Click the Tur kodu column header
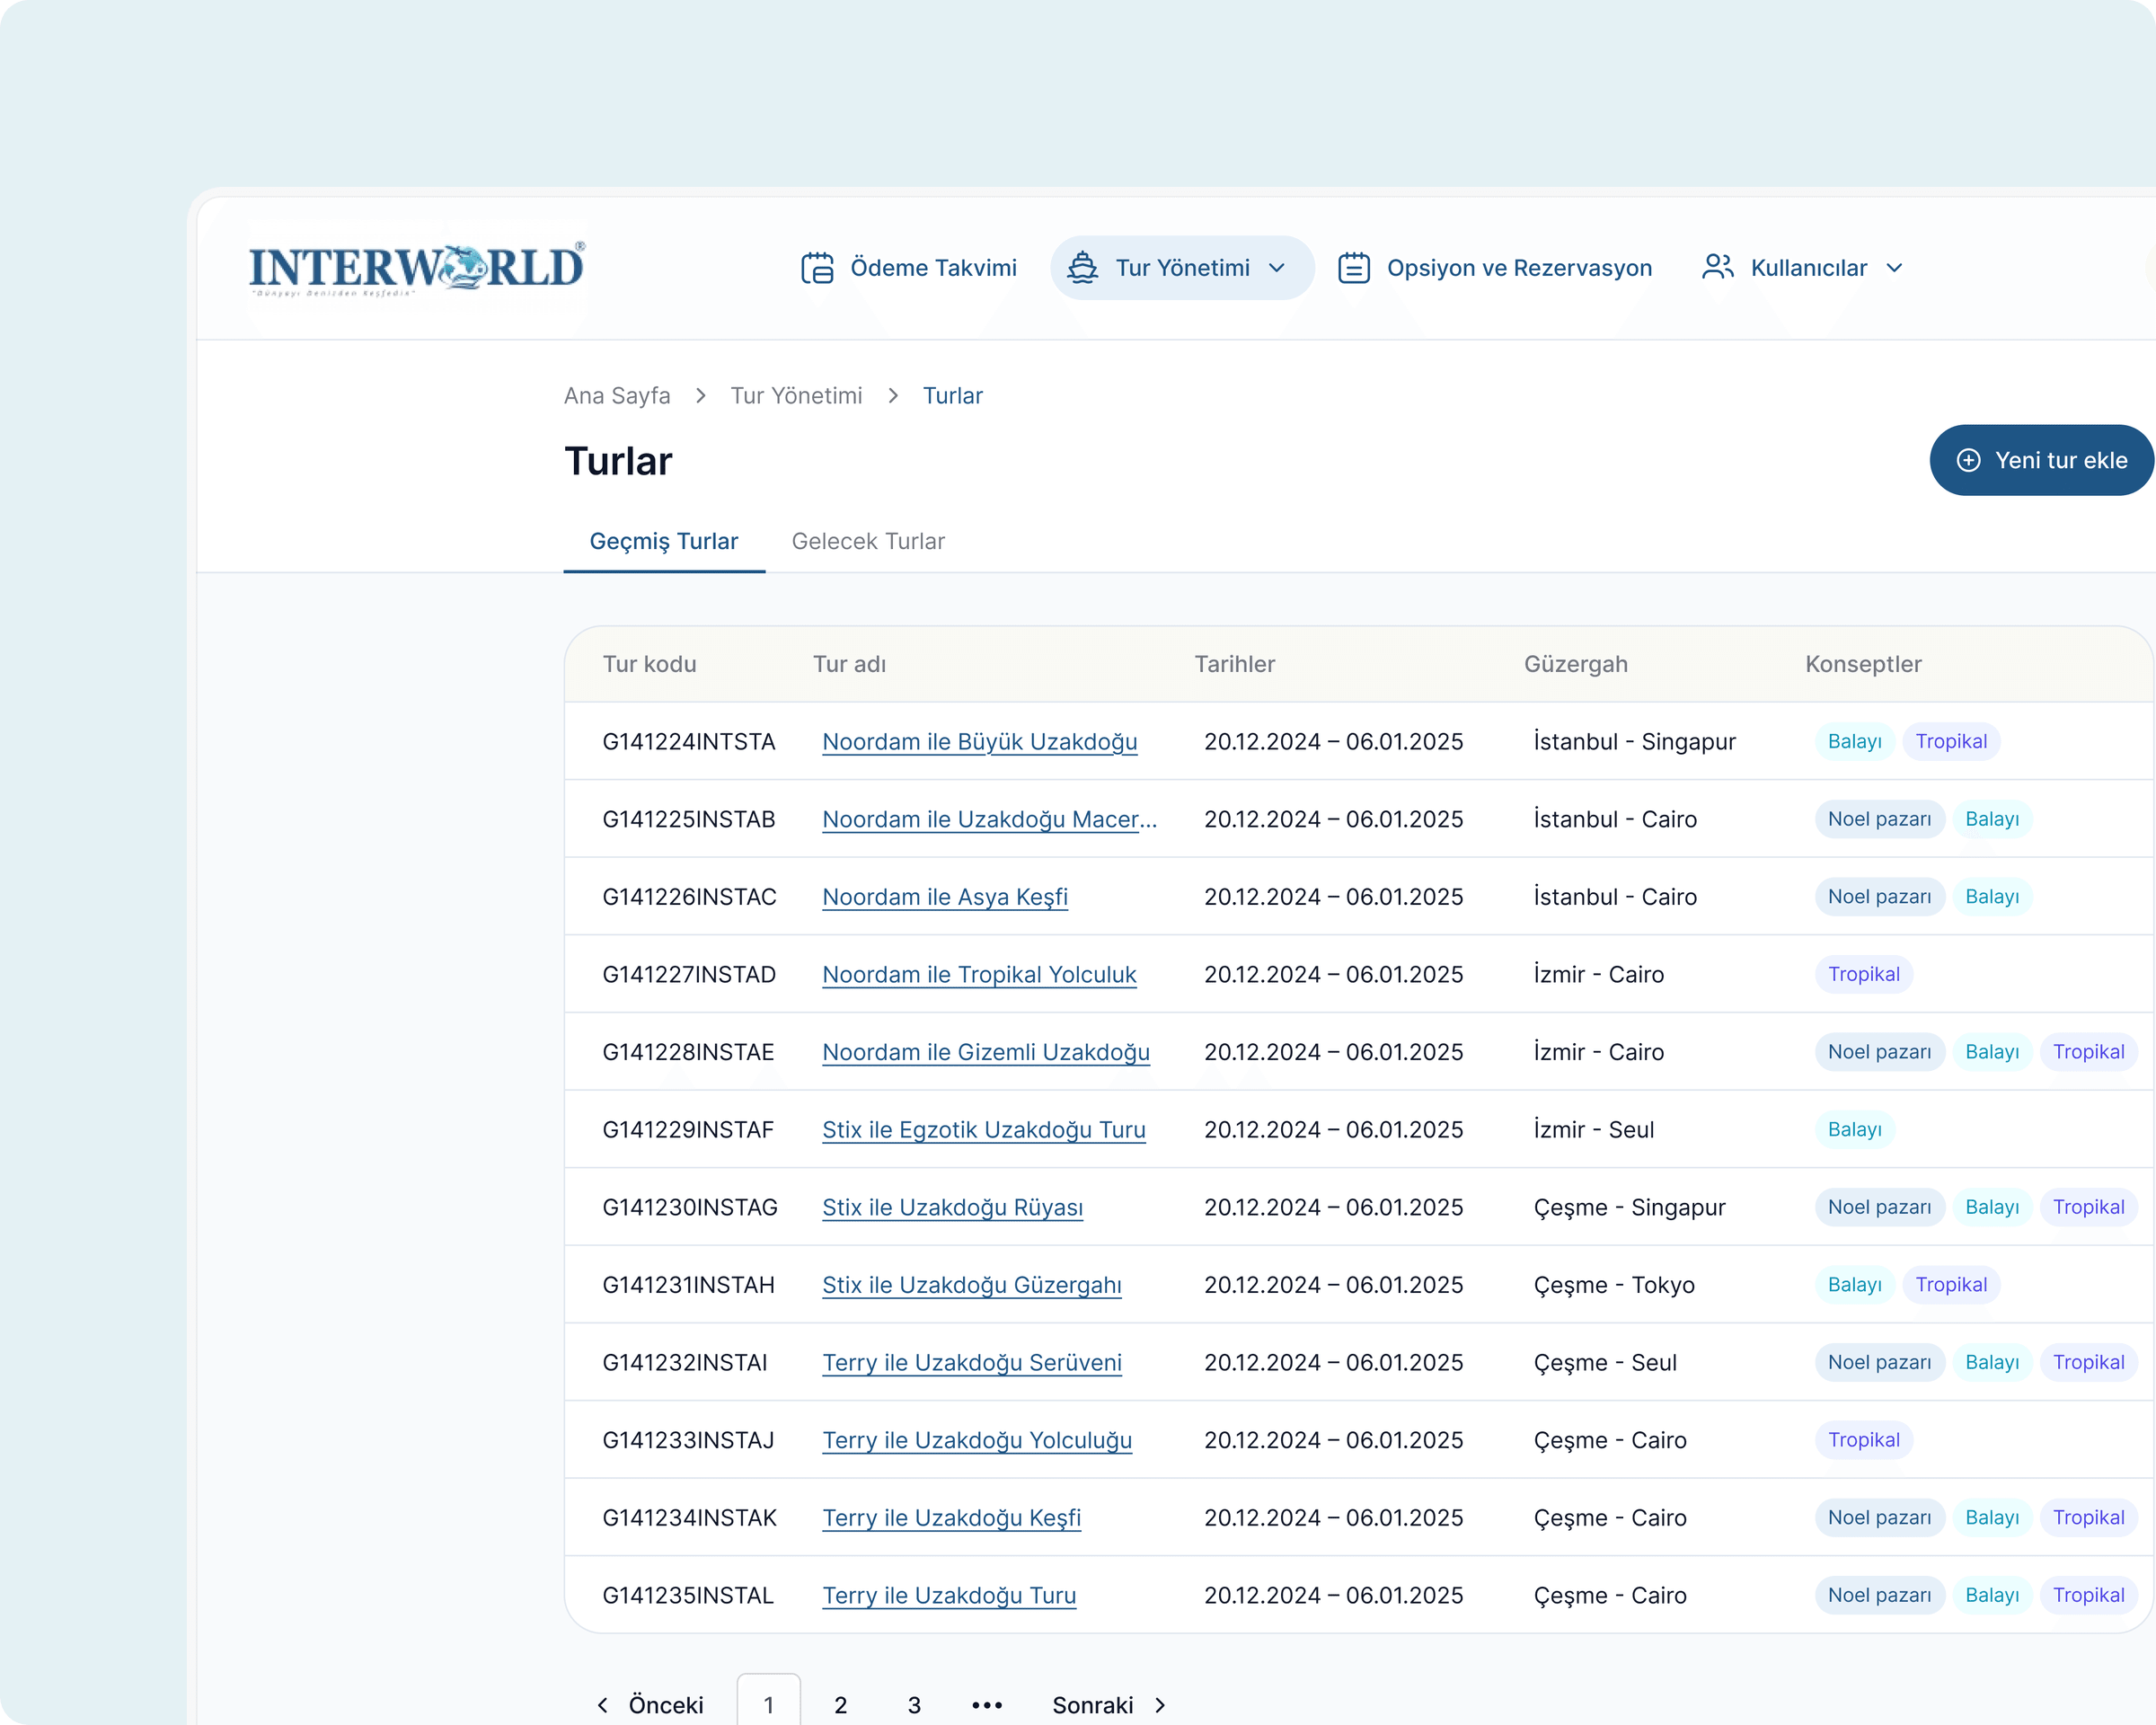 coord(649,664)
